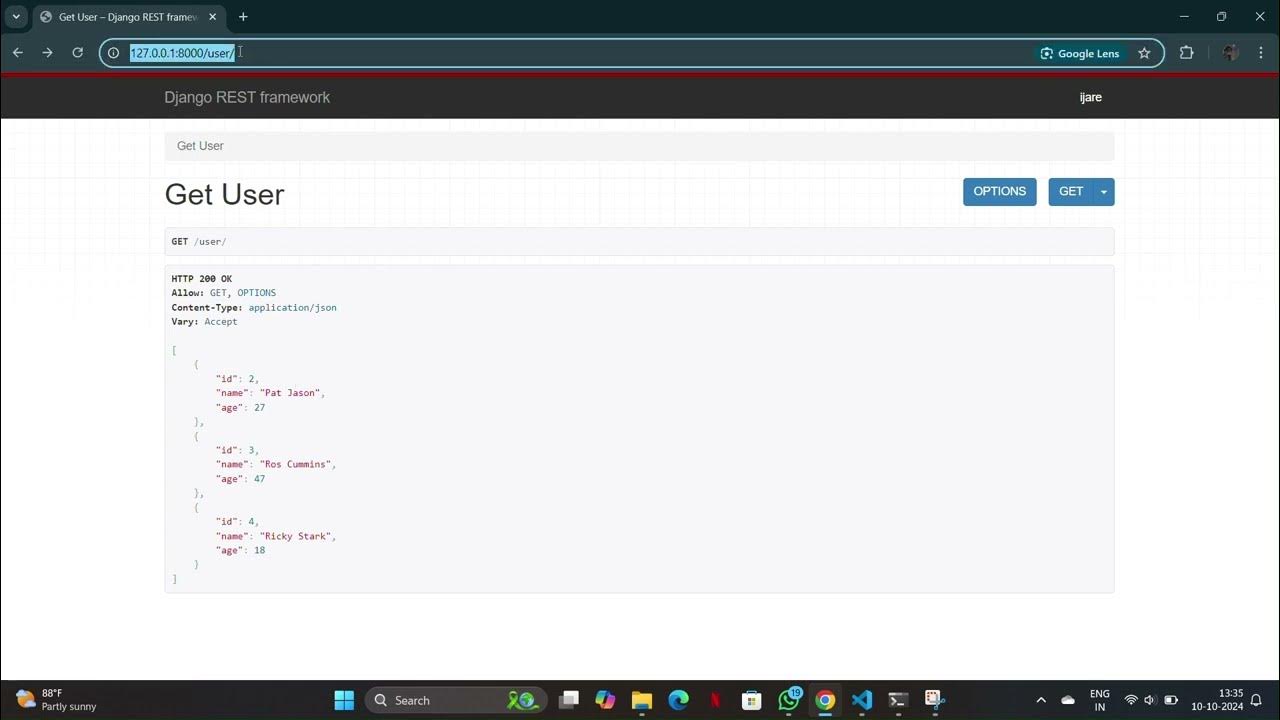
Task: Open the notifications bell icon
Action: coord(1256,700)
